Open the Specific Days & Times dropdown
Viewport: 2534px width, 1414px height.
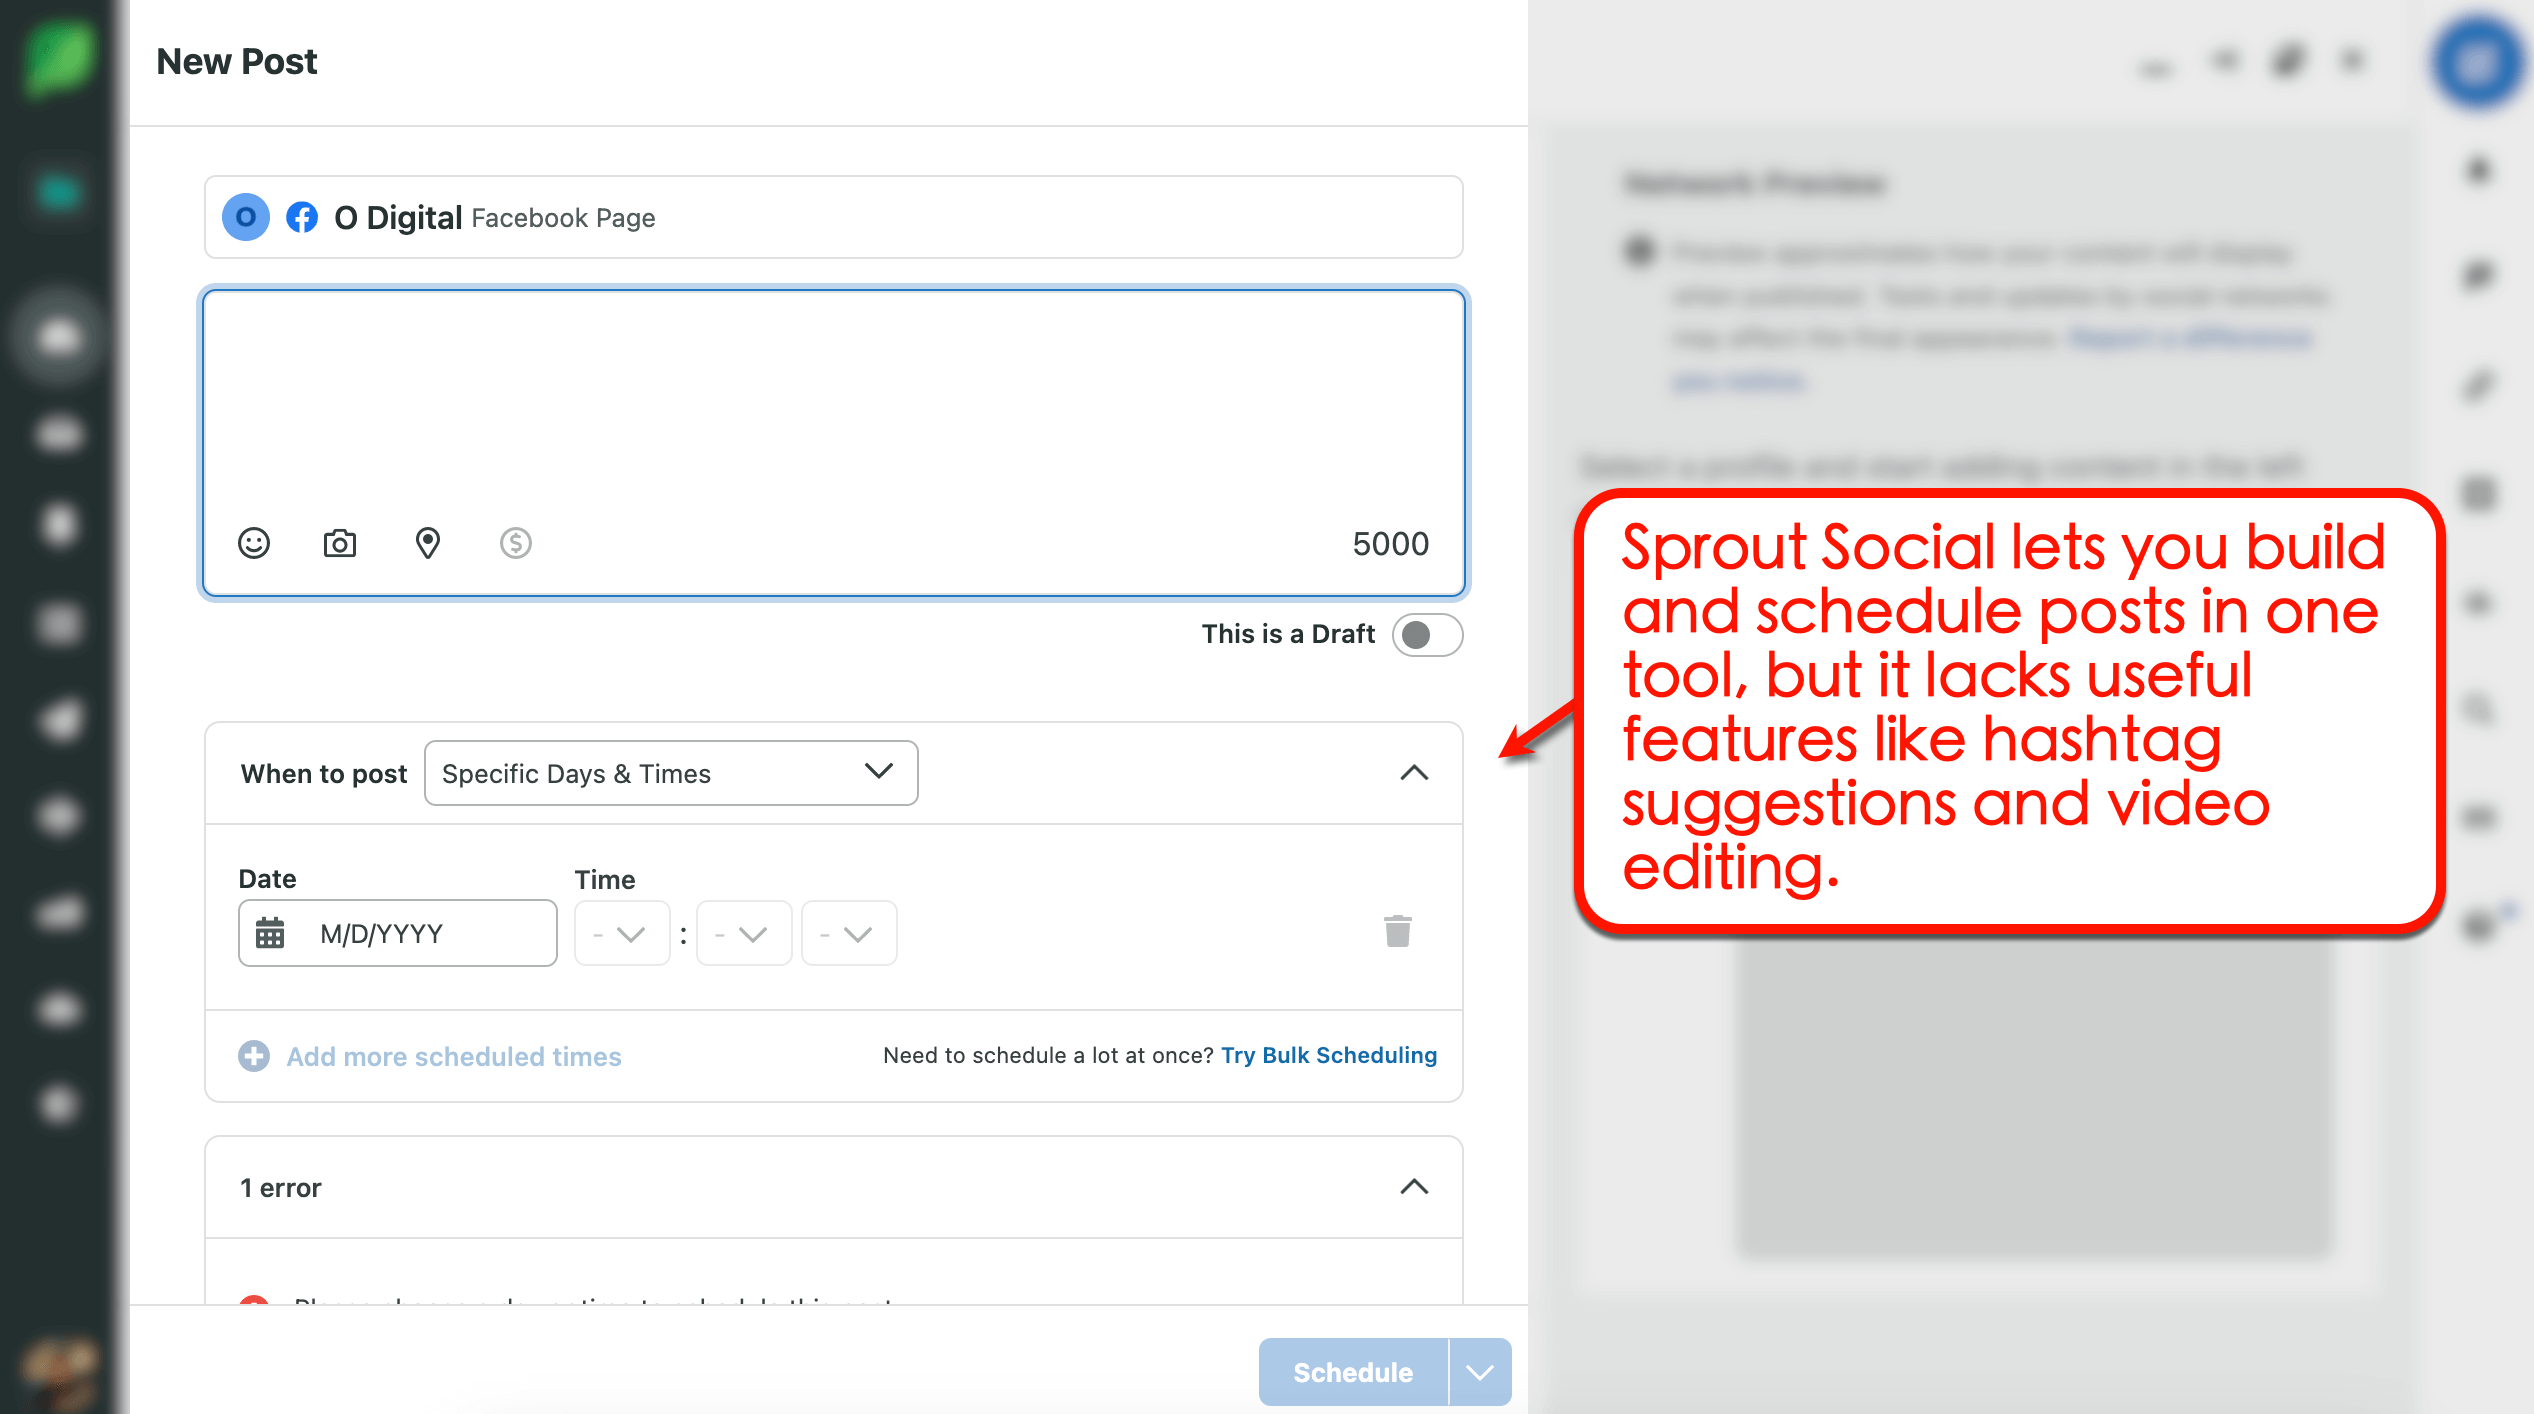[x=671, y=773]
